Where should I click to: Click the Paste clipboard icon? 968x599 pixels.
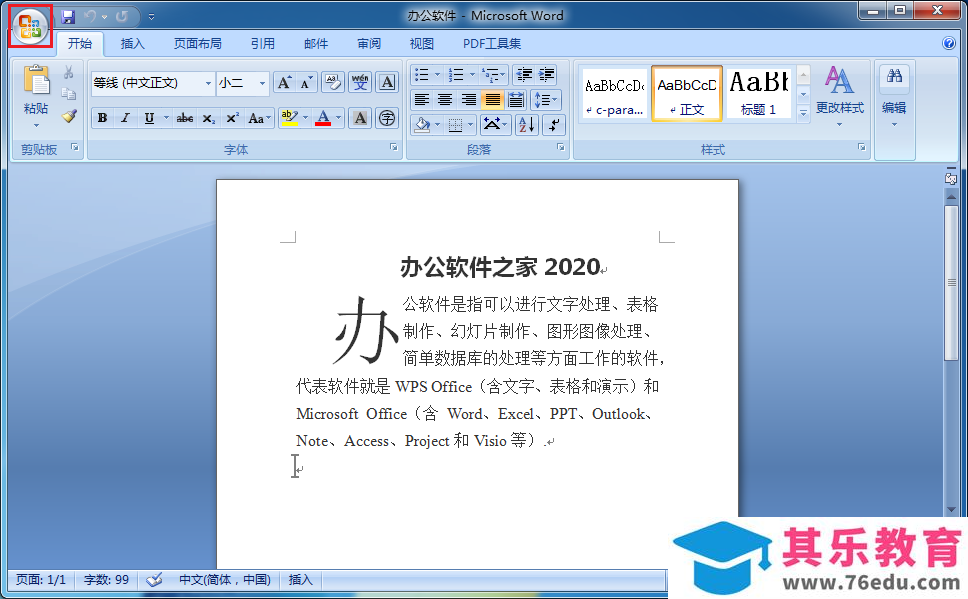click(x=36, y=80)
